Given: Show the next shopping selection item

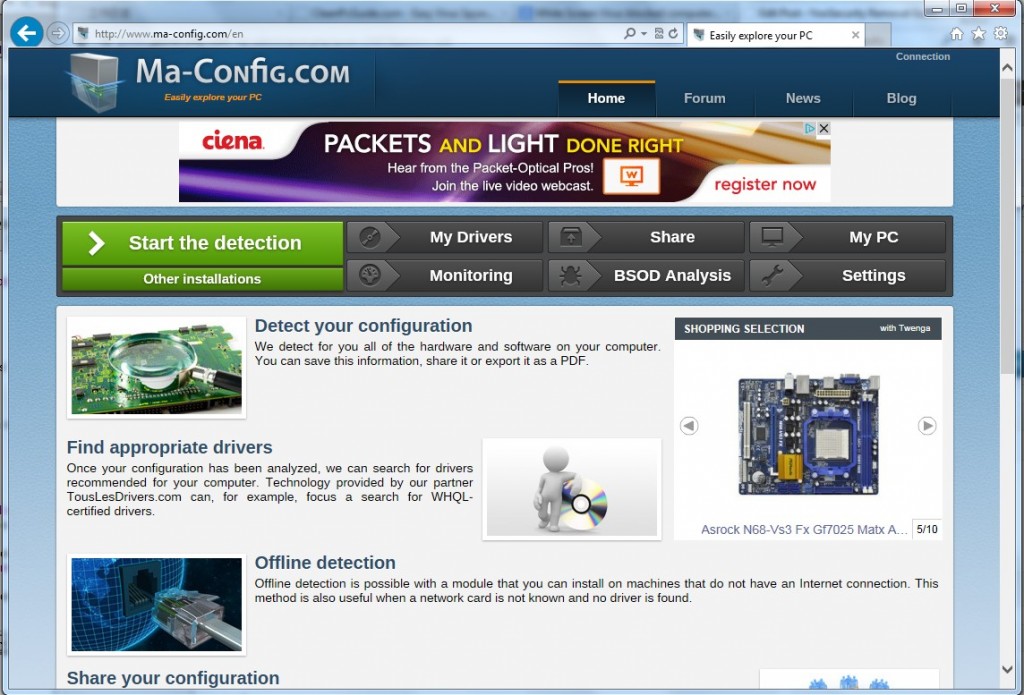Looking at the screenshot, I should pyautogui.click(x=927, y=426).
